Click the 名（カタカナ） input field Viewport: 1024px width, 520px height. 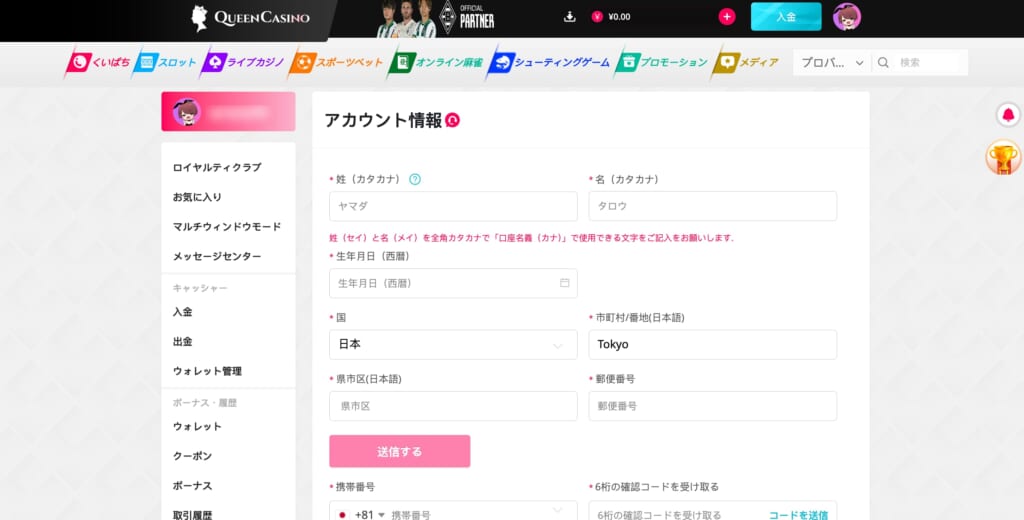coord(712,206)
